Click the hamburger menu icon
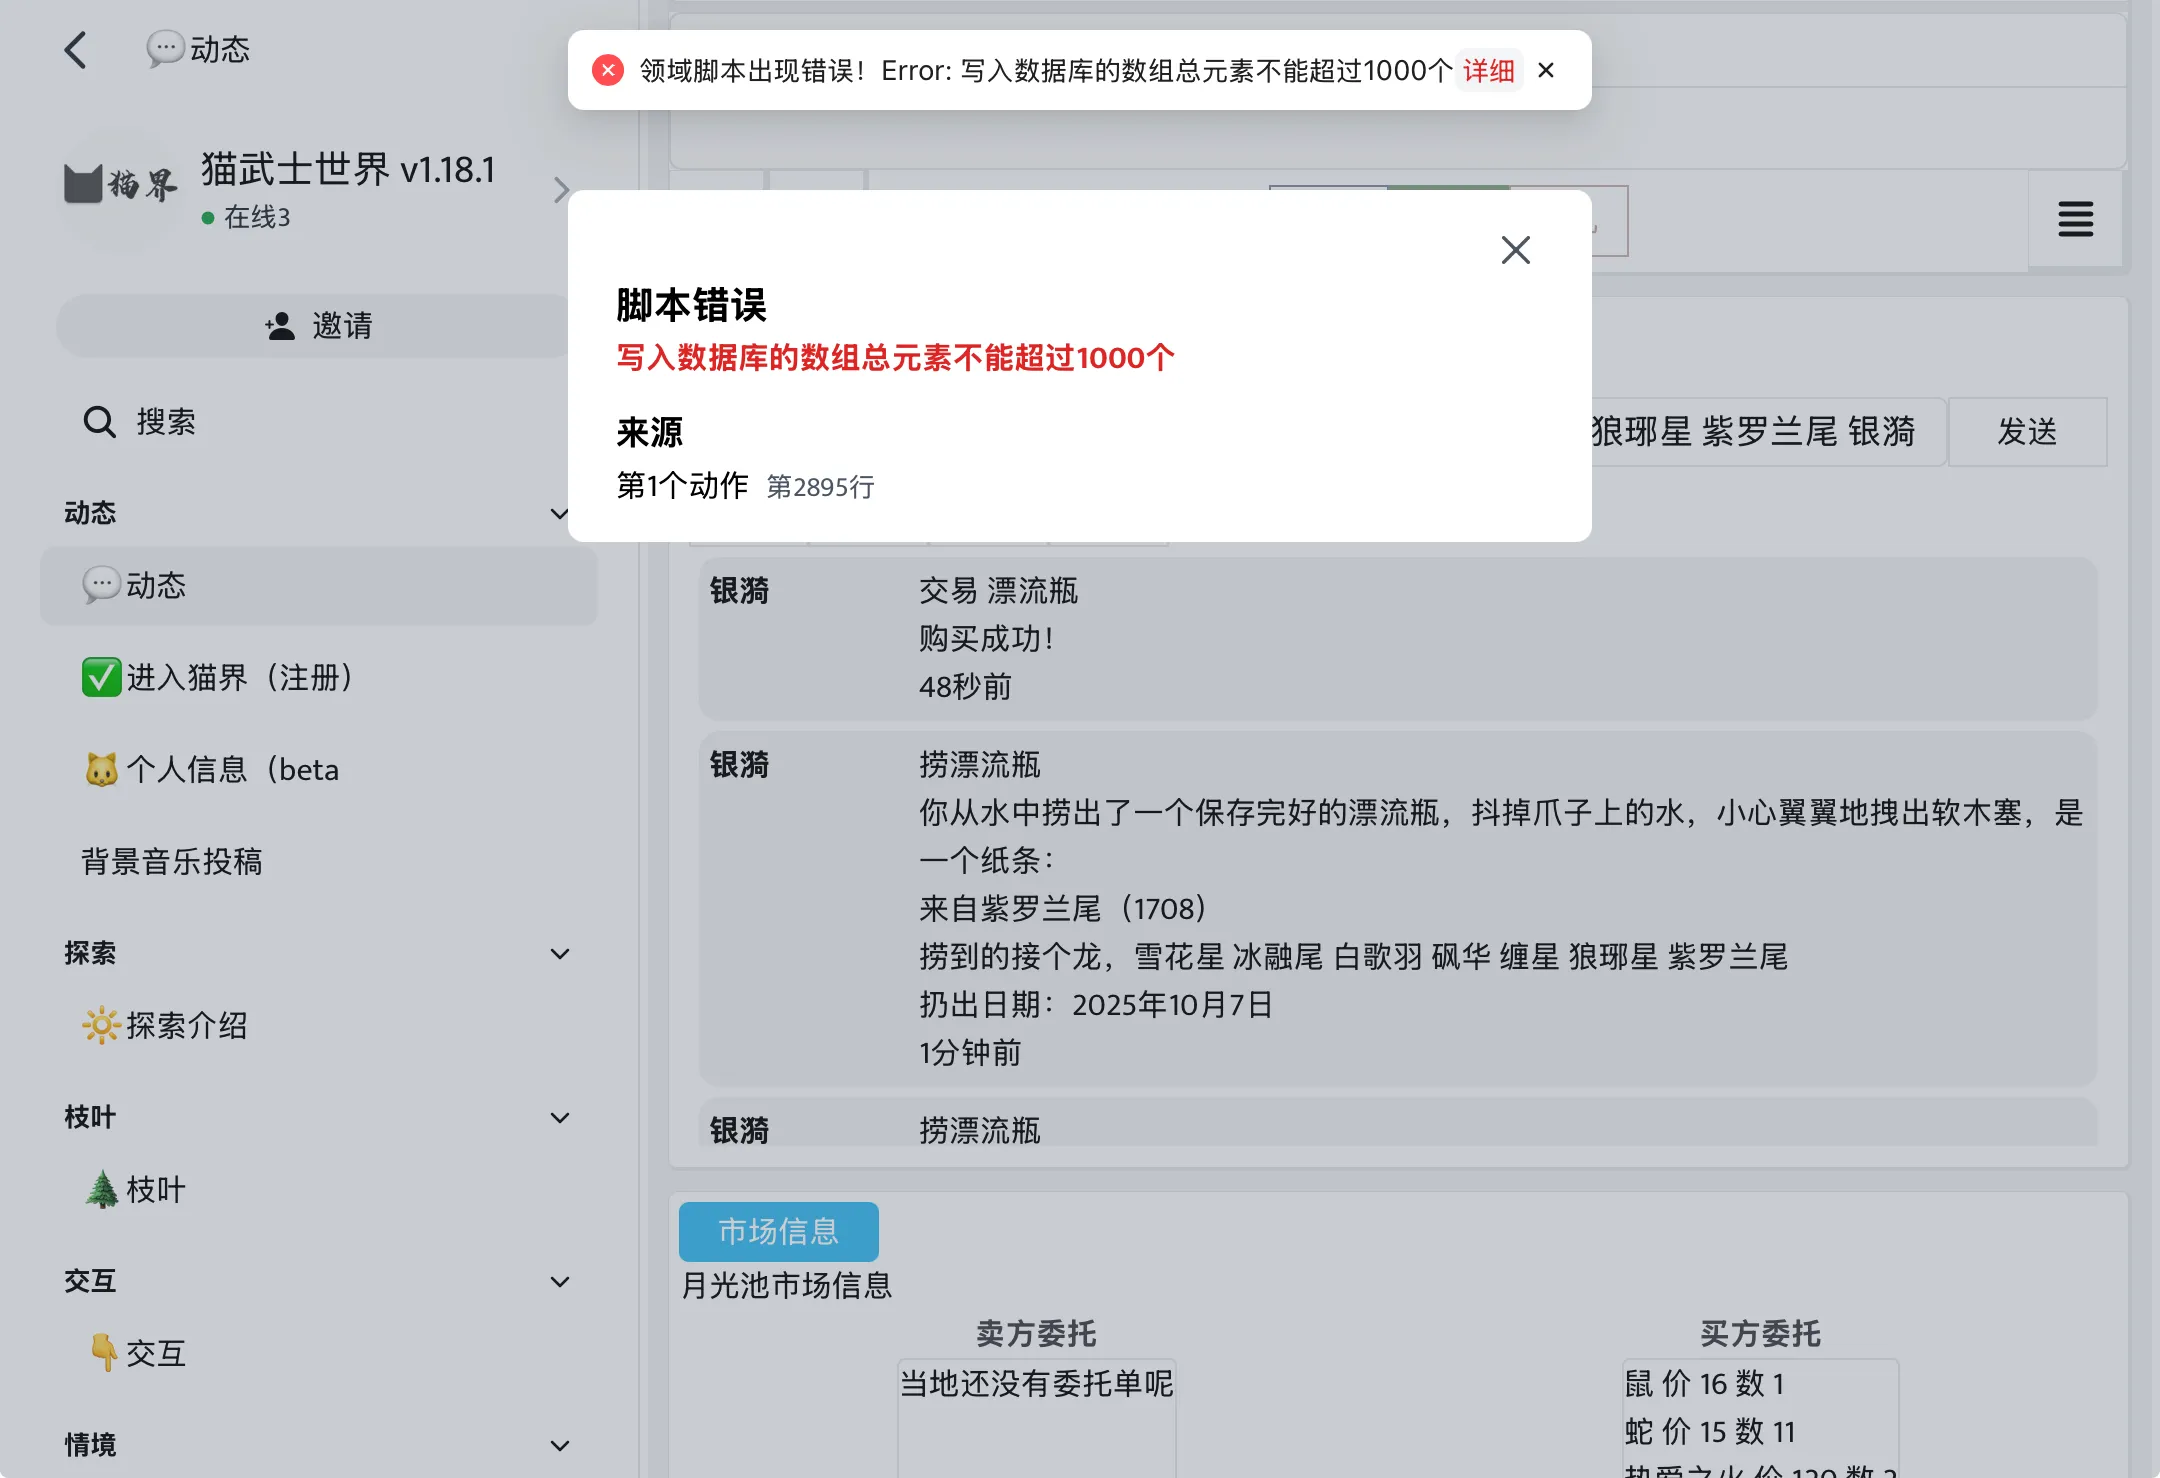2160x1478 pixels. (2075, 219)
